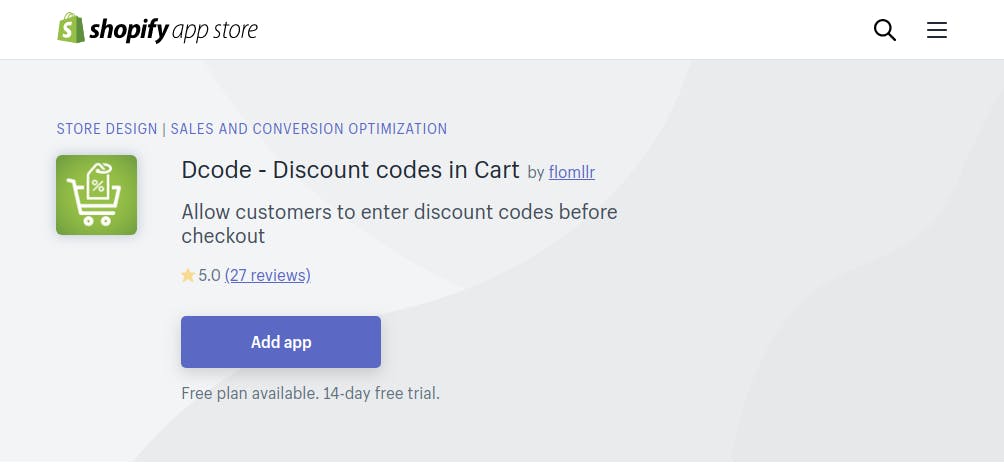
Task: View the 27 reviews
Action: tap(267, 275)
